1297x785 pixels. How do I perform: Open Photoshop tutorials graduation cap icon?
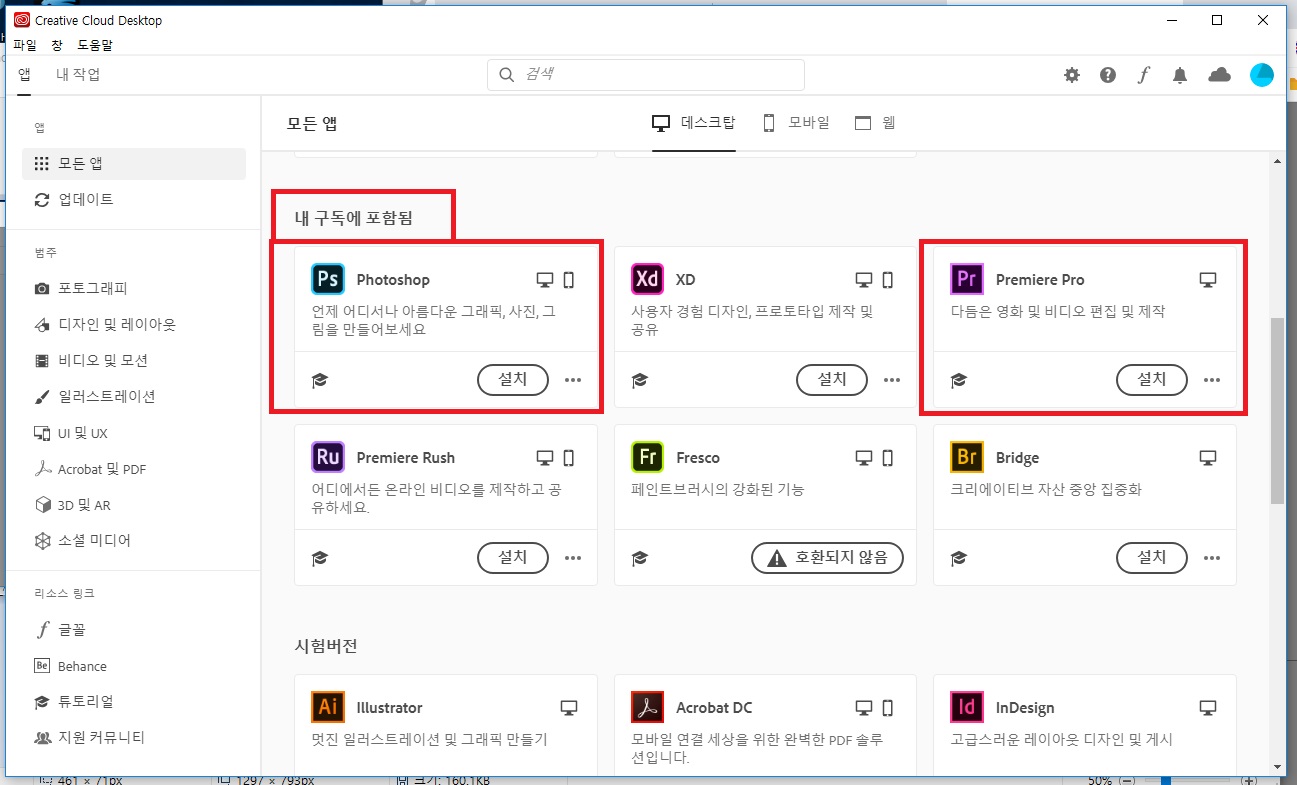(320, 380)
